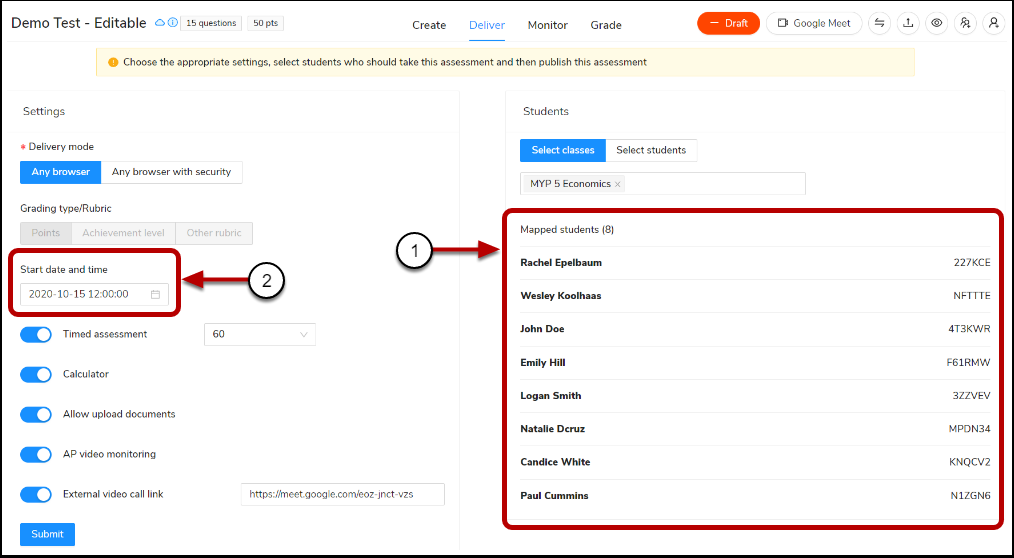
Task: Click student Wesley Koolhaas
Action: [561, 296]
